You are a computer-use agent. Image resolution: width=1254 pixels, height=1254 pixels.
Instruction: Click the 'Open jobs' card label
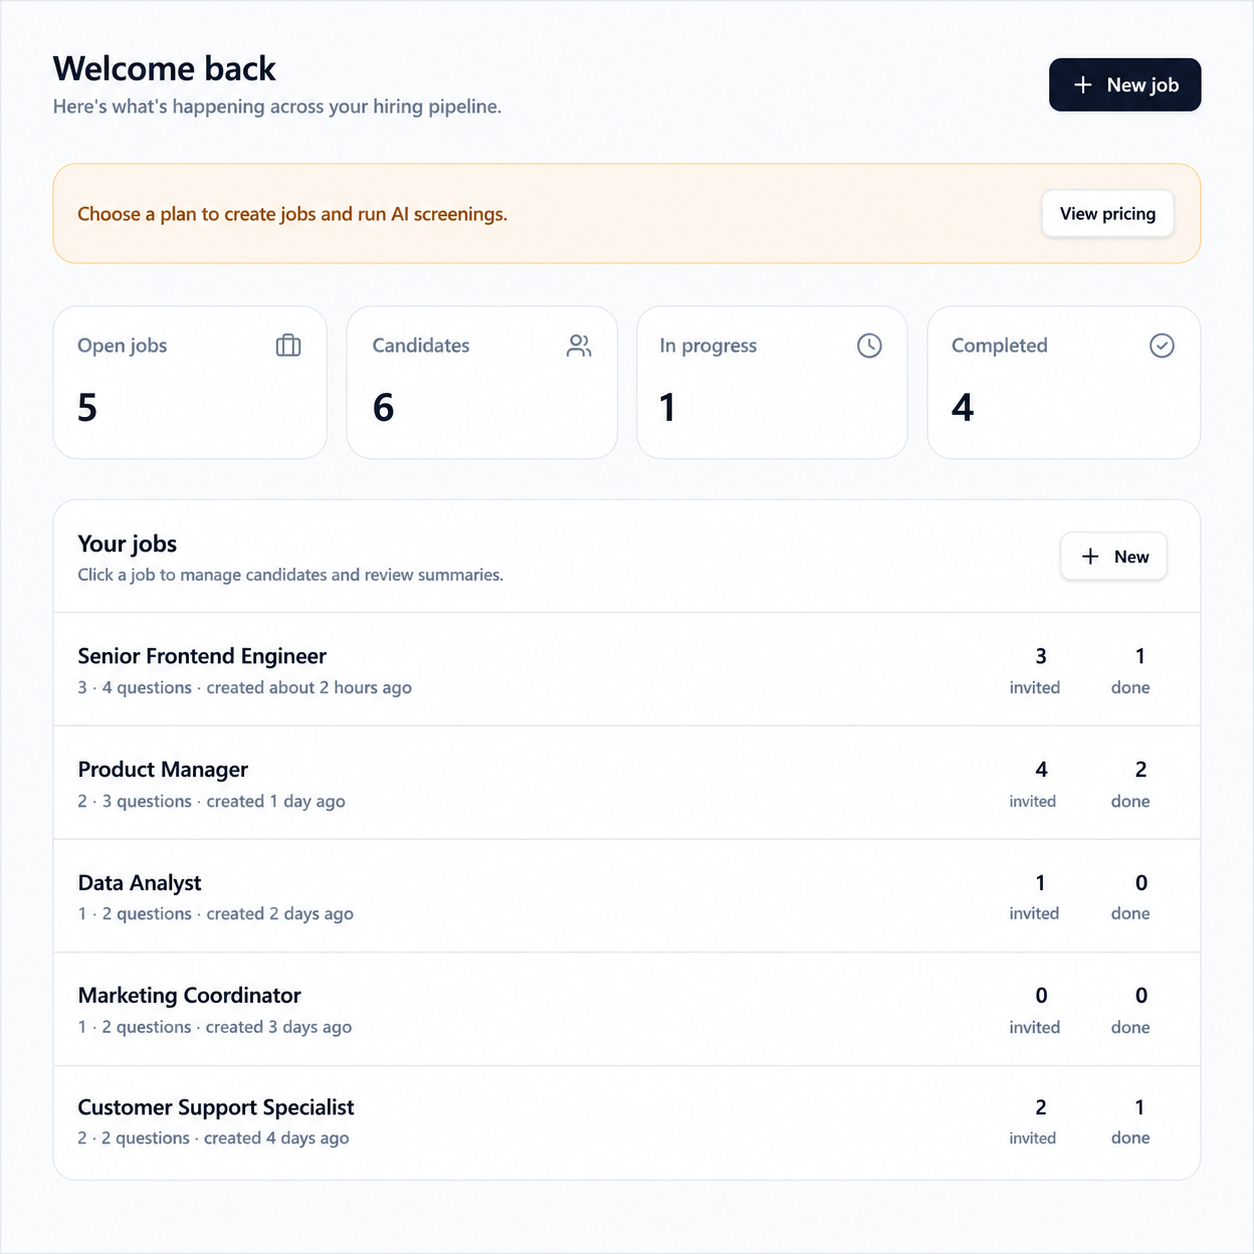[x=122, y=346]
